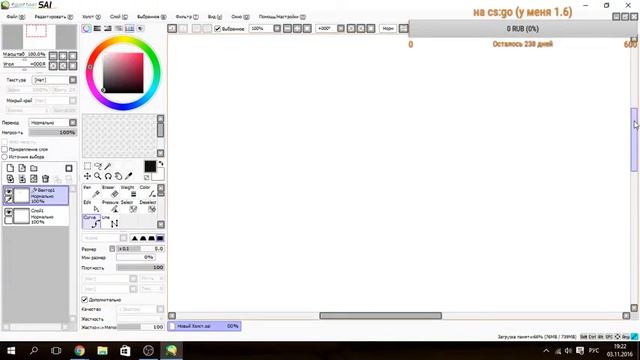This screenshot has width=640, height=360.
Task: Open the Фильтр menu
Action: point(187,17)
